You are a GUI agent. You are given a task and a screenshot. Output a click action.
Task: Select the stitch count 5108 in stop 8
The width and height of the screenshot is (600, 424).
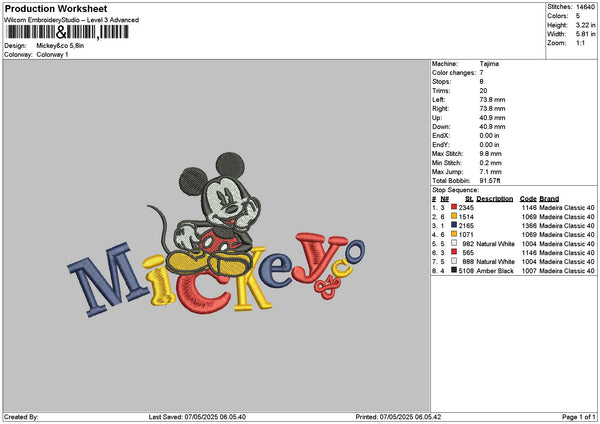[466, 271]
